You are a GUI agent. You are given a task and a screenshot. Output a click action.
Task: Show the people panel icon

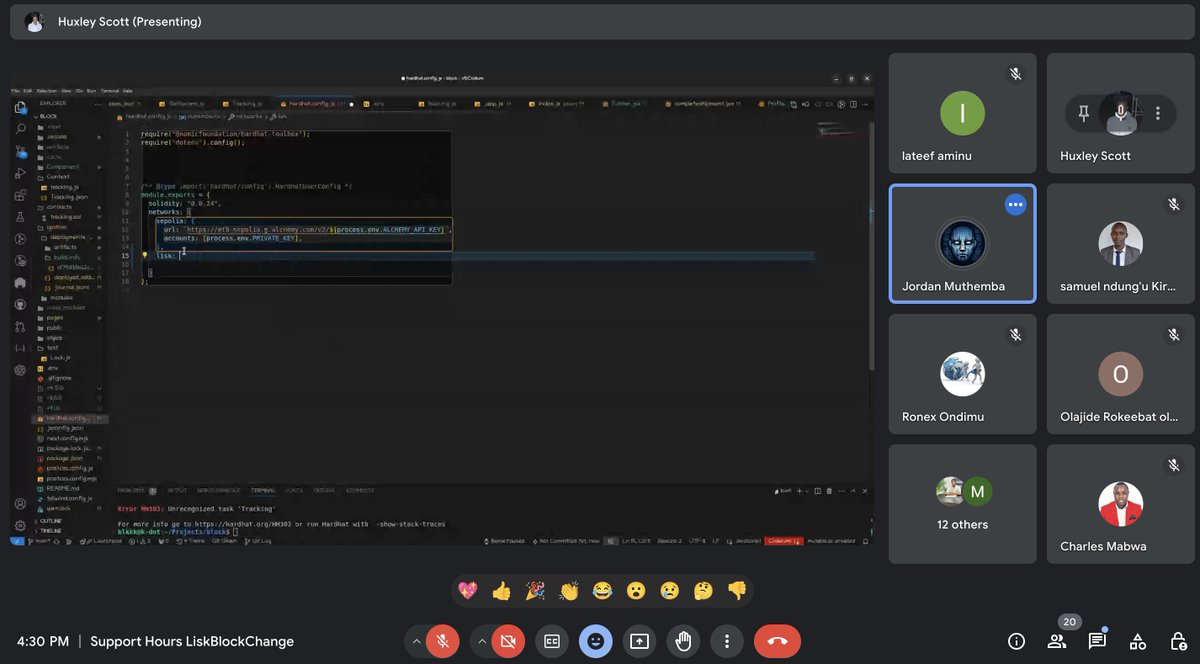[x=1056, y=641]
